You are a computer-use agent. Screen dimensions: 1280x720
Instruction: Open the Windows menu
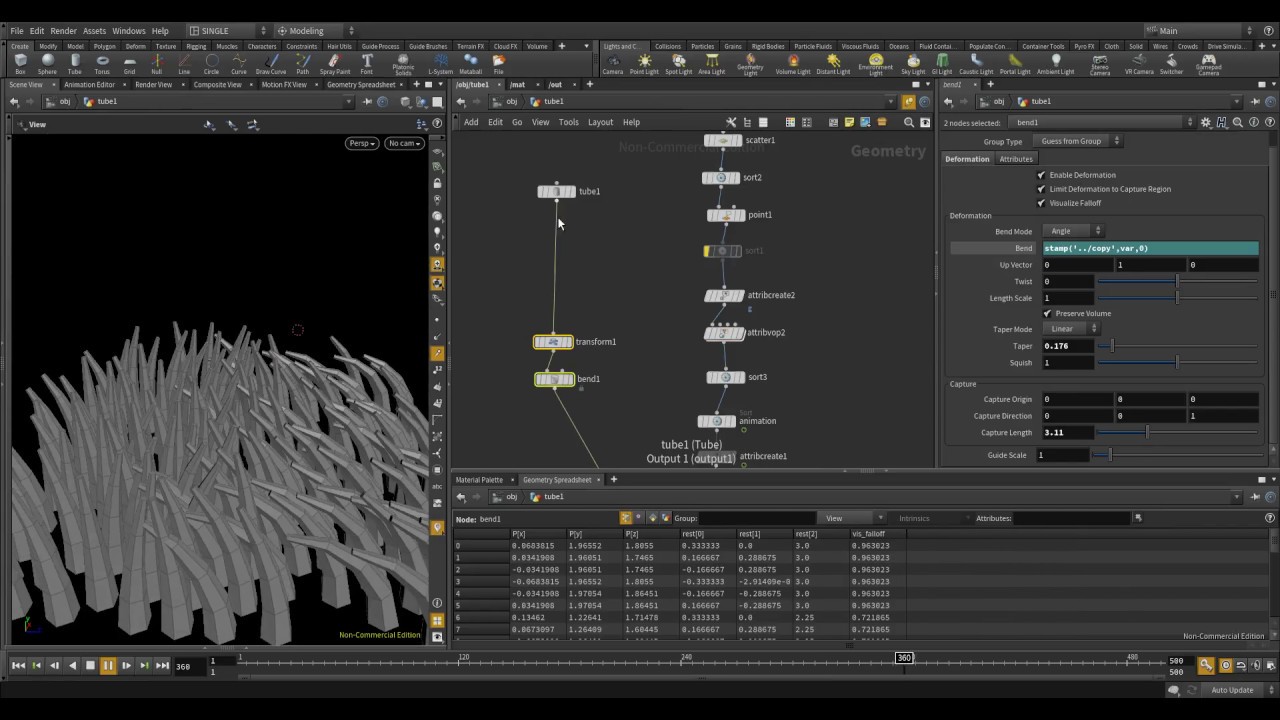129,31
